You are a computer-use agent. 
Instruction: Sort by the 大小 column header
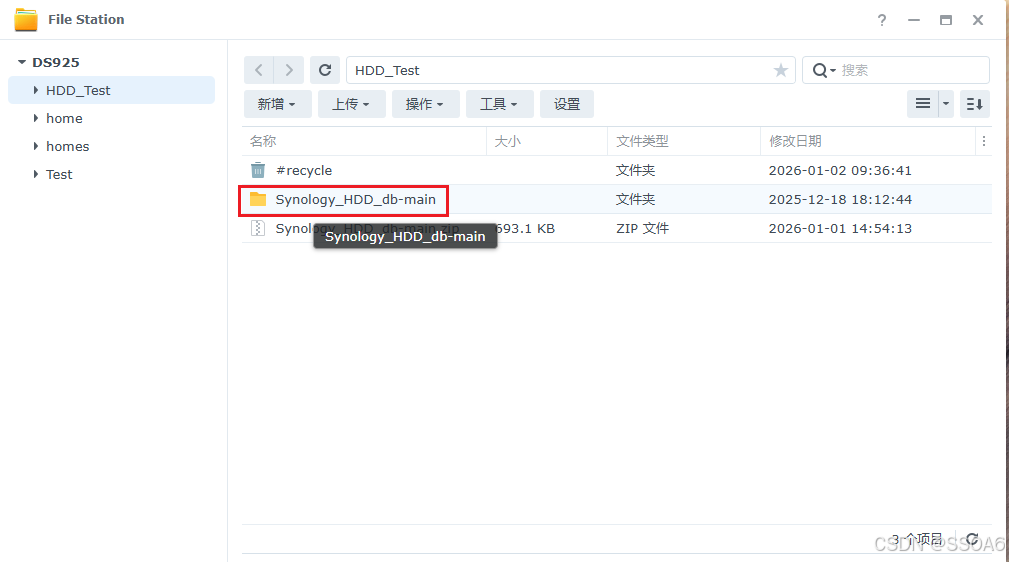click(x=547, y=141)
